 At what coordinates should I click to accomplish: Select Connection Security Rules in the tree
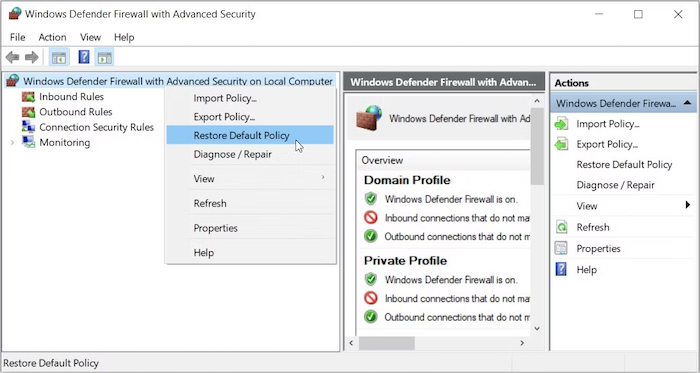click(x=96, y=127)
